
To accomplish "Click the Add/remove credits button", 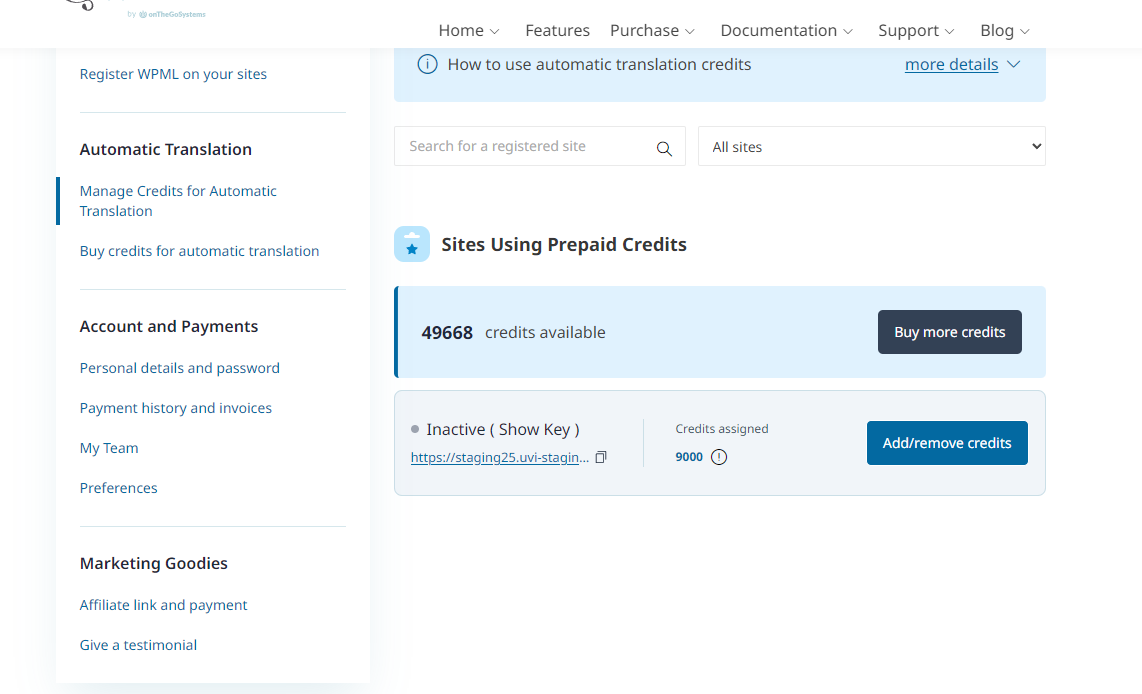I will tap(947, 443).
